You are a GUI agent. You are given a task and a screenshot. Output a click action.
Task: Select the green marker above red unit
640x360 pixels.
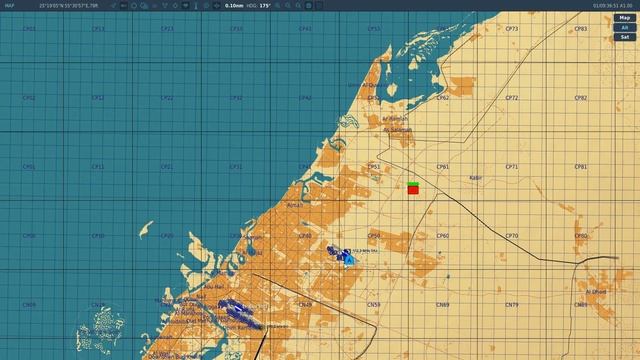413,184
